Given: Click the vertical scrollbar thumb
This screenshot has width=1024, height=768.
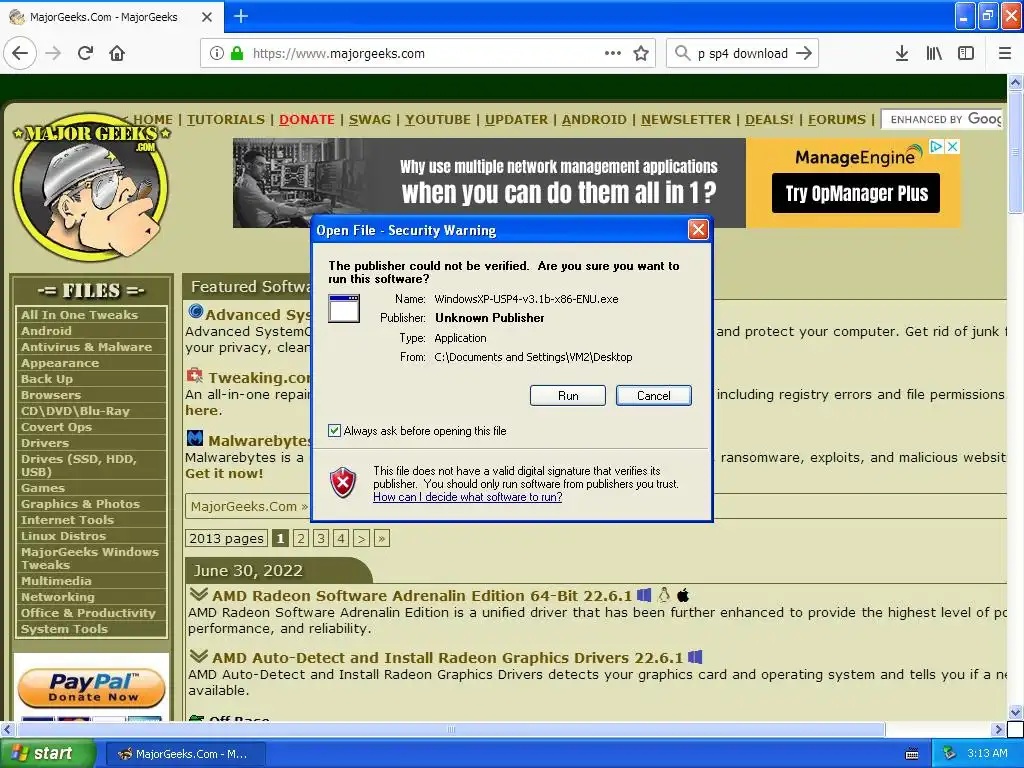Looking at the screenshot, I should click(1016, 152).
